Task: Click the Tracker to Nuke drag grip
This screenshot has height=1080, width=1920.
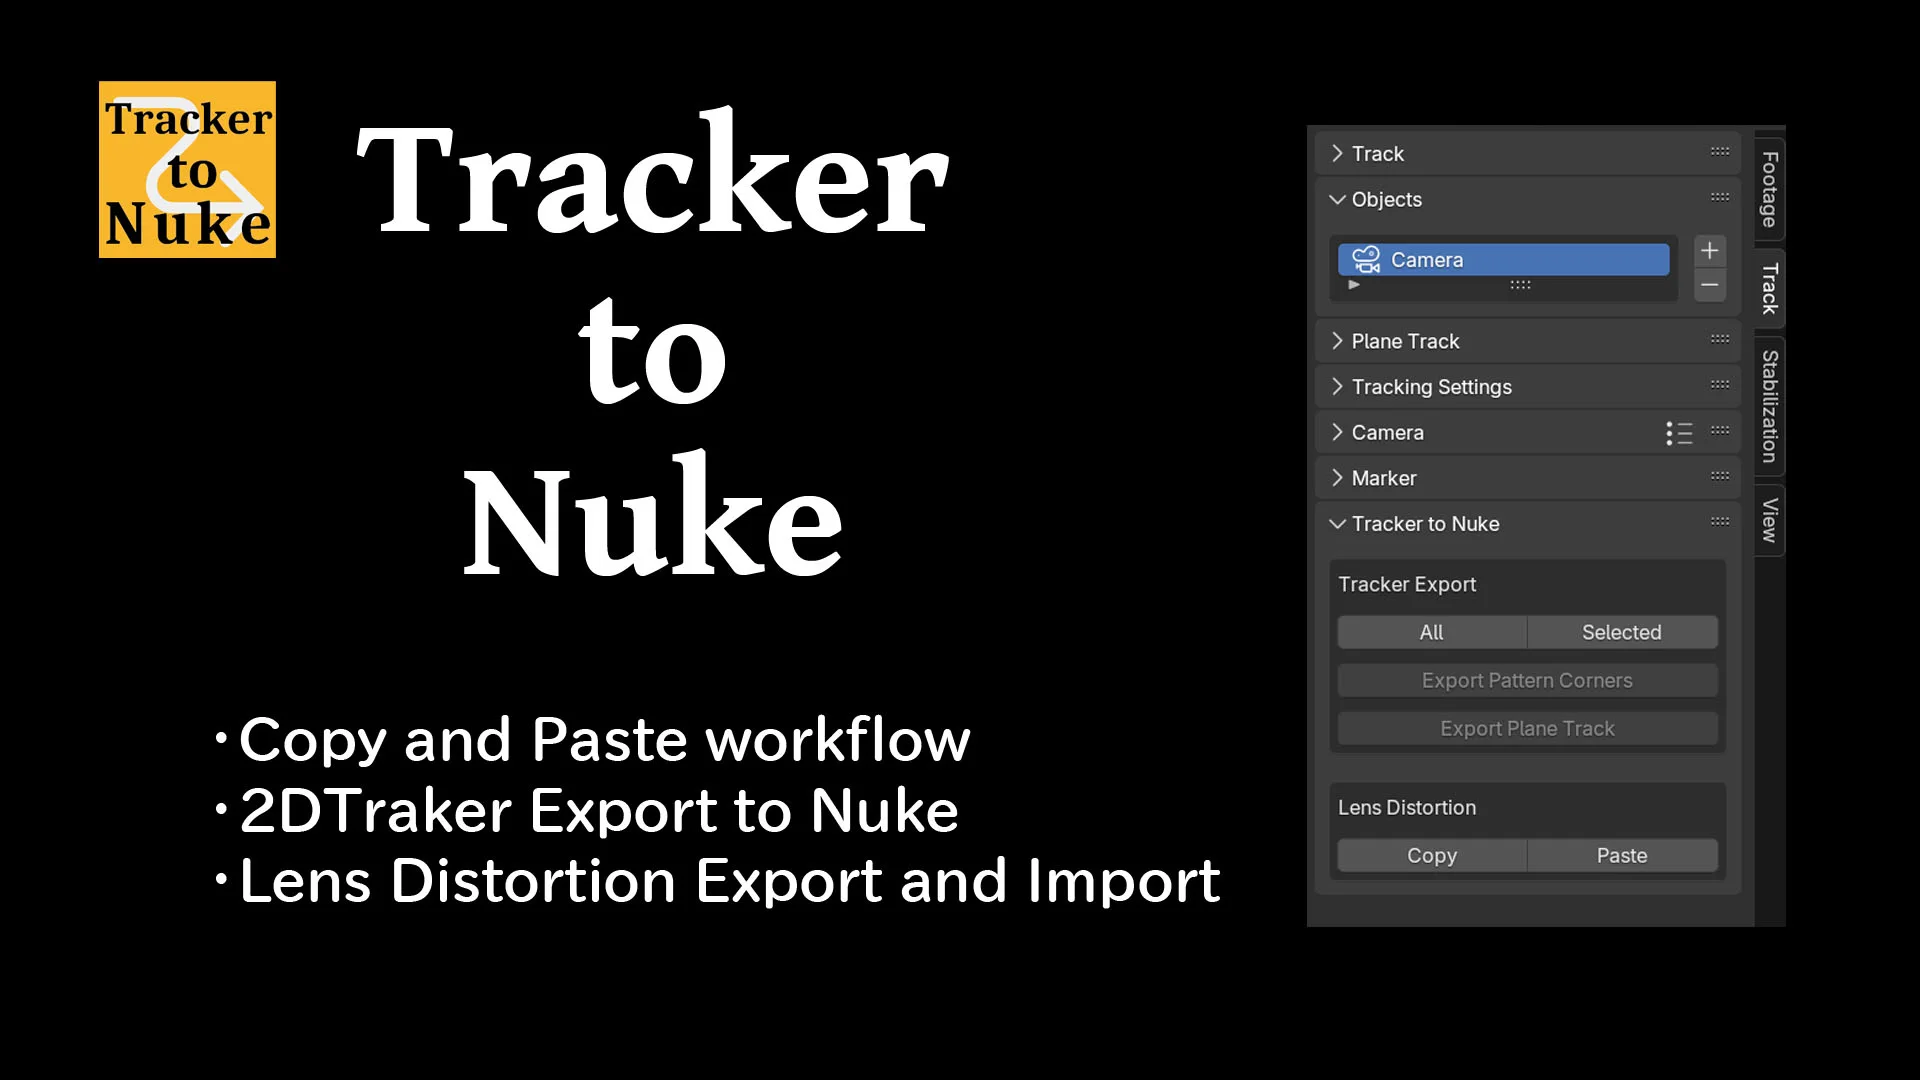Action: click(1720, 522)
